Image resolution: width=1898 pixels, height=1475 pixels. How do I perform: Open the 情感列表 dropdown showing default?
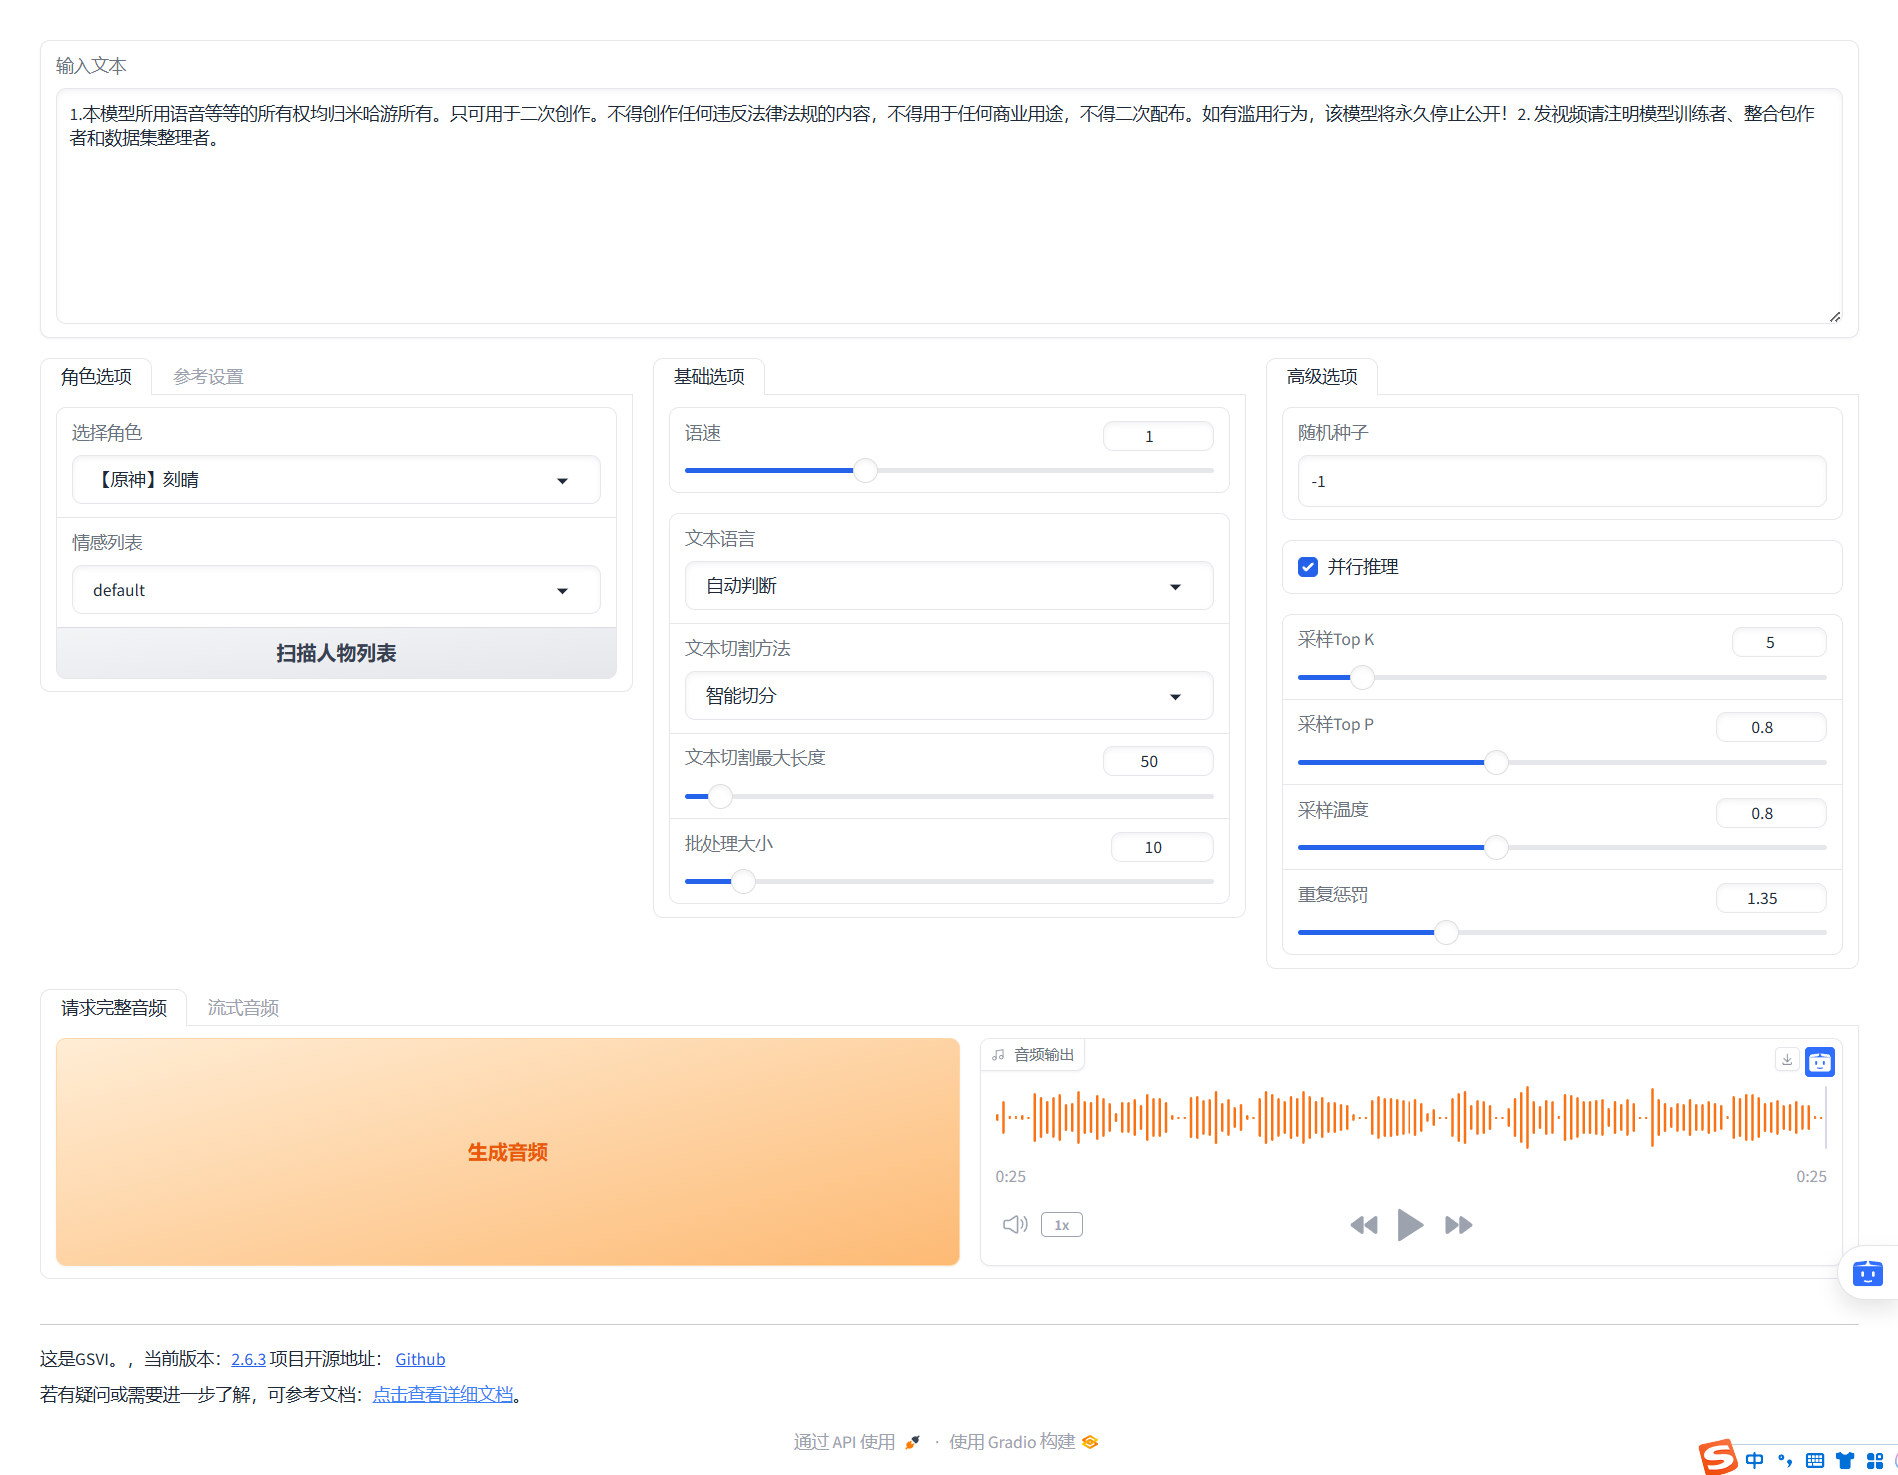click(336, 590)
